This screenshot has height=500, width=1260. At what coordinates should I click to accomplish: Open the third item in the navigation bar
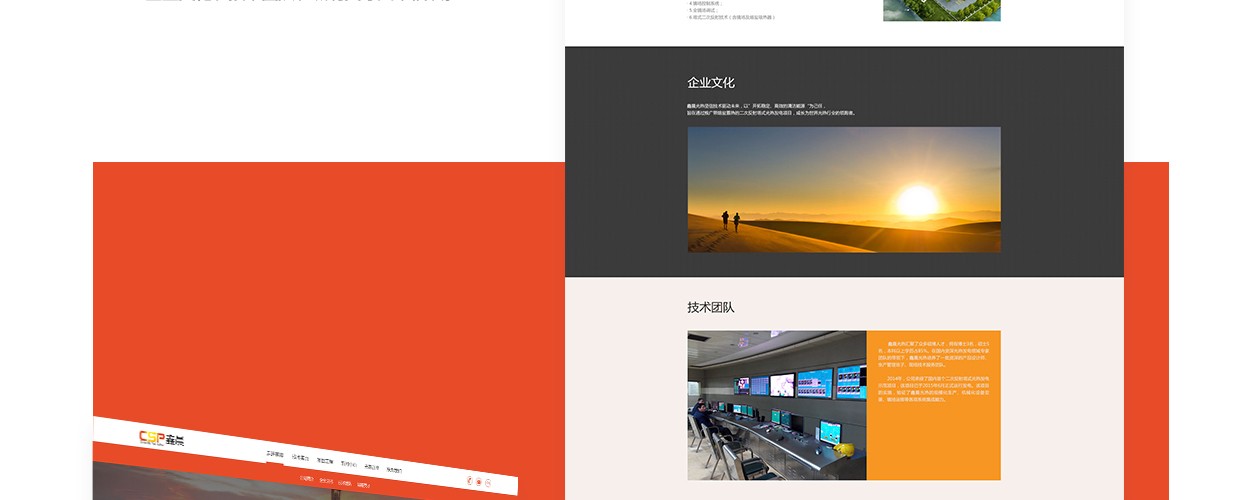(324, 460)
